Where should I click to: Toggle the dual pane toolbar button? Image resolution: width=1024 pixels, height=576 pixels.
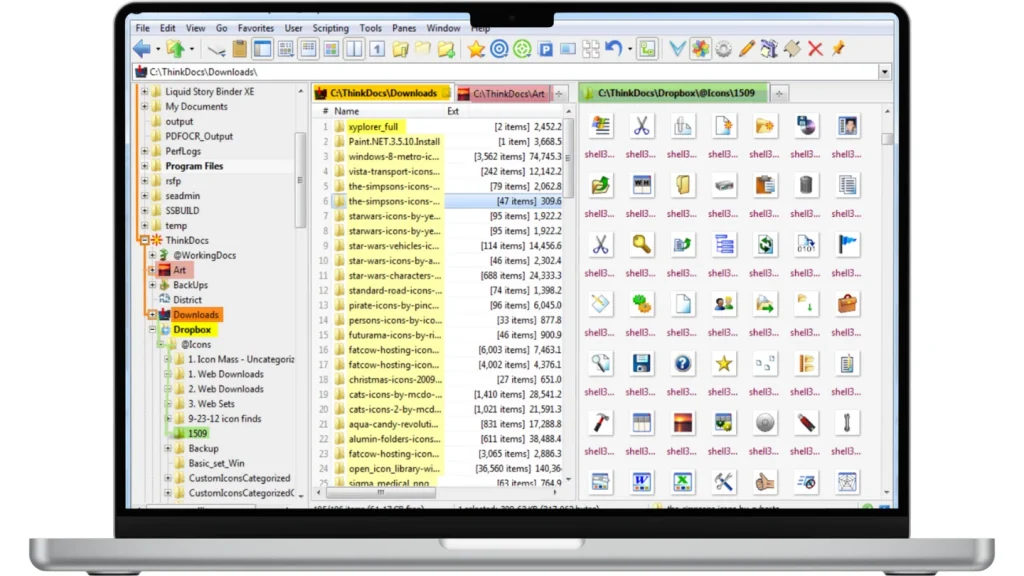(354, 49)
